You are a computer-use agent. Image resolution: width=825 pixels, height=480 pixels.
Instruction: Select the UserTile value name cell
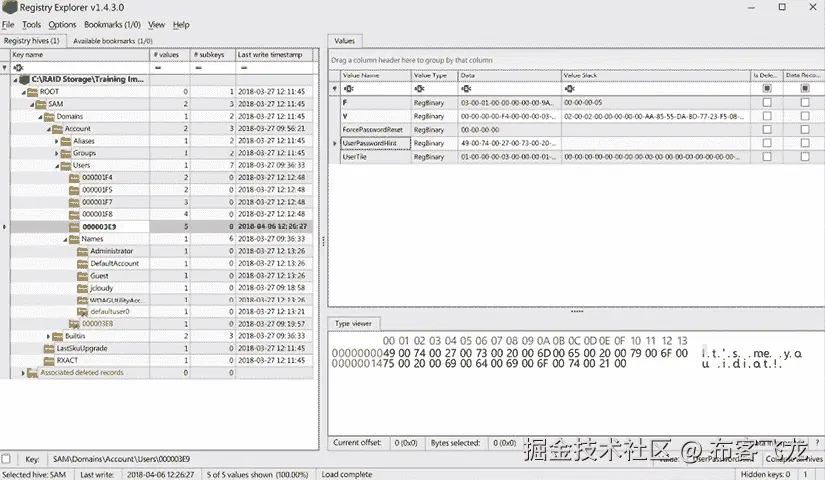(376, 157)
